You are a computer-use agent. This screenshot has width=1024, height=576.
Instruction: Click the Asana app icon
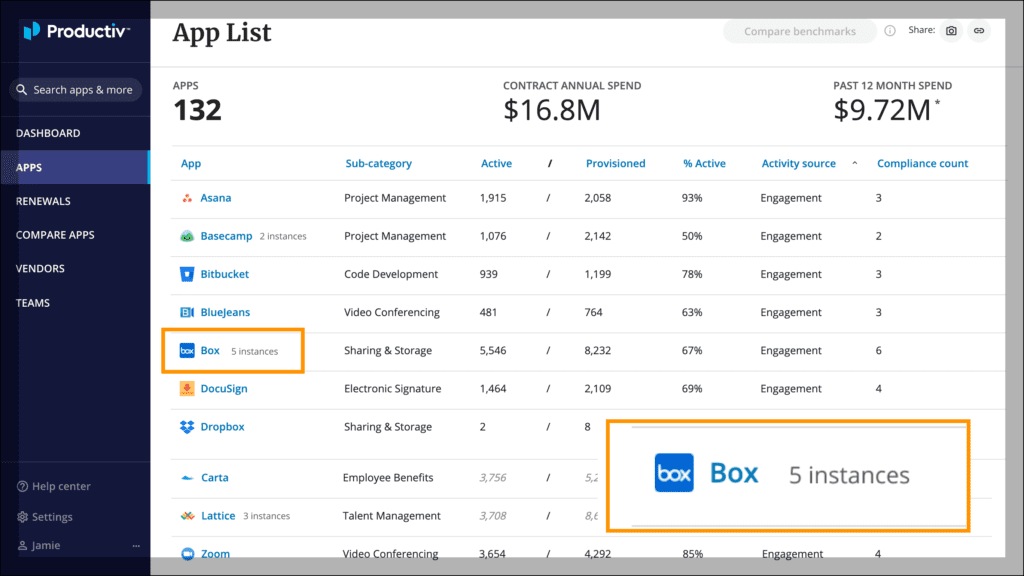(x=187, y=198)
